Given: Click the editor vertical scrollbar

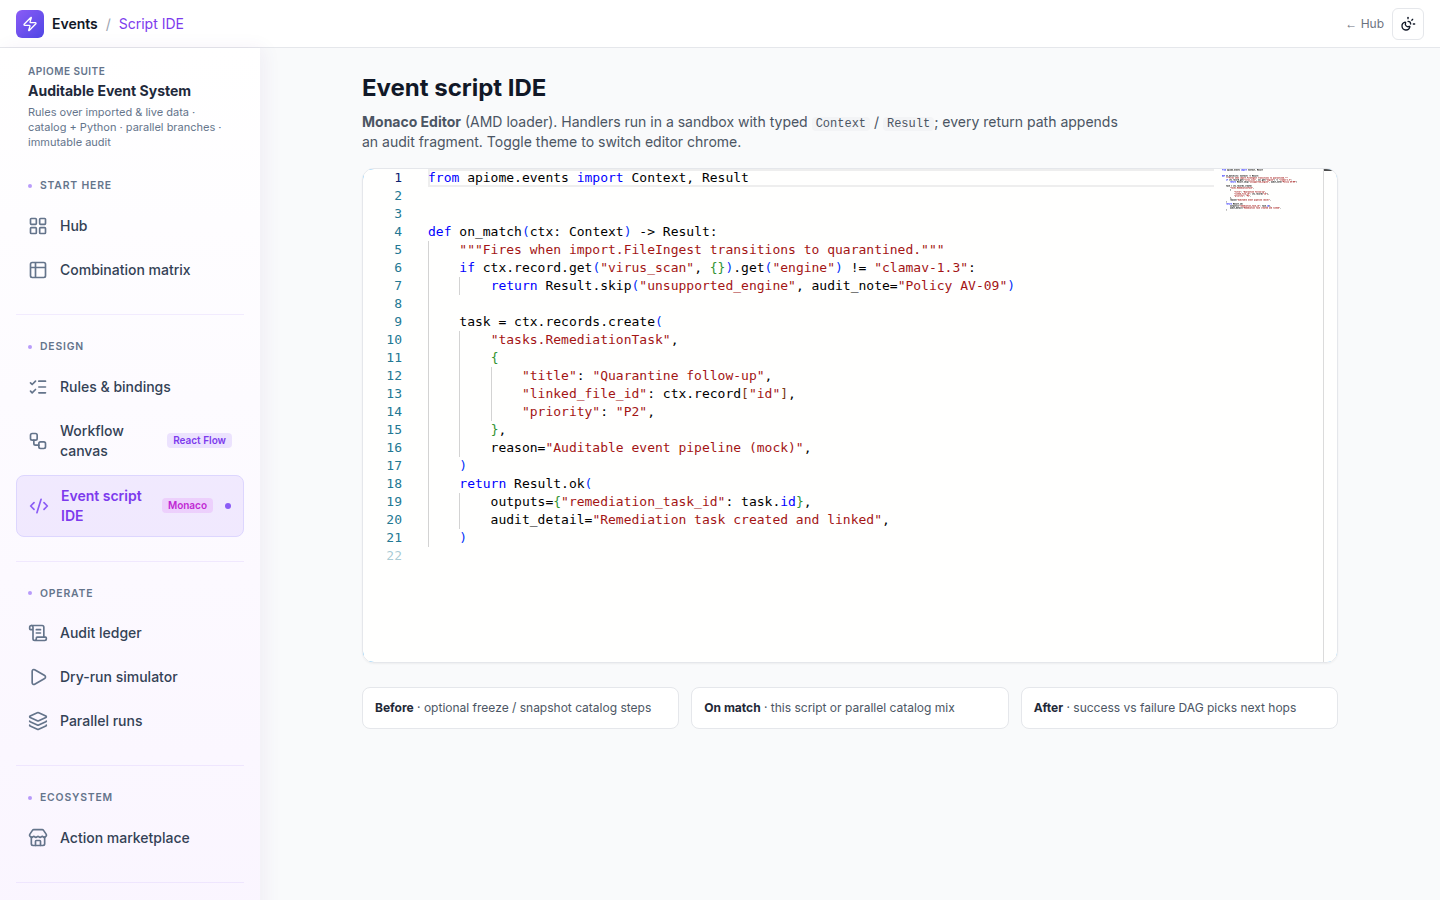Looking at the screenshot, I should click(x=1330, y=415).
